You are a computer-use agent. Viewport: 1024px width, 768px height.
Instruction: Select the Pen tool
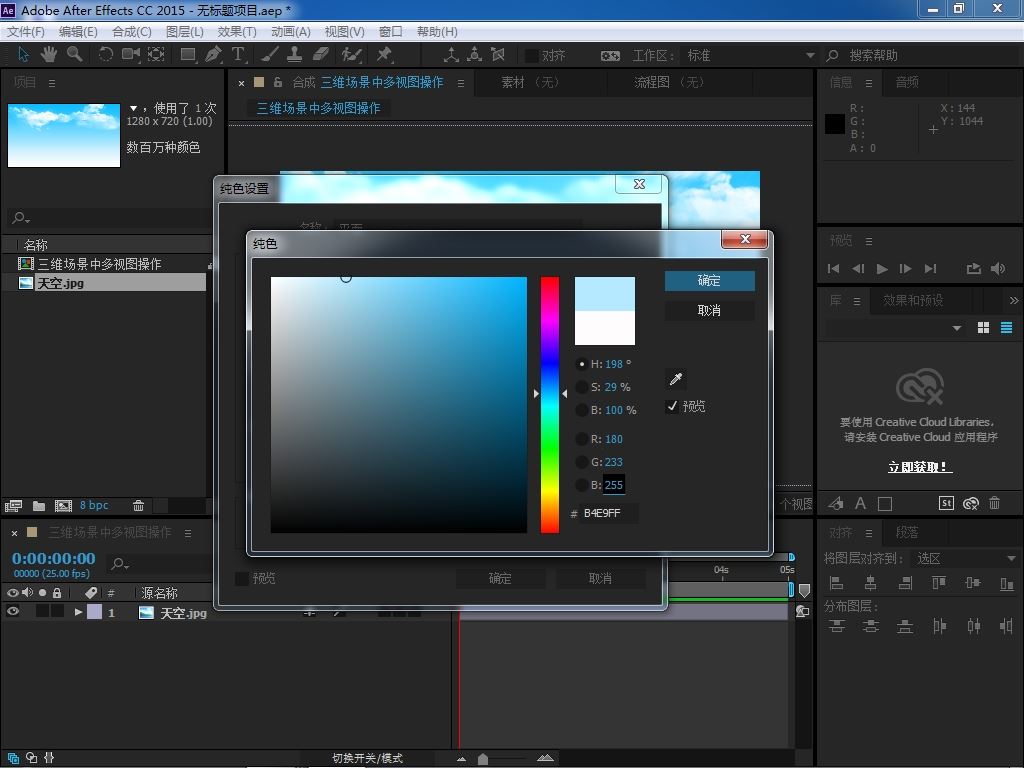point(214,55)
